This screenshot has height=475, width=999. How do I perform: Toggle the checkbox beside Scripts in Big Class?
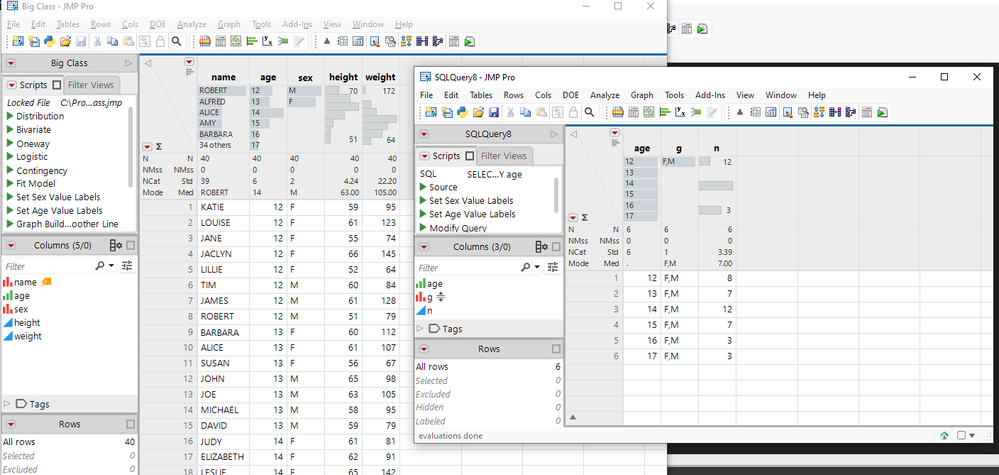tap(57, 85)
